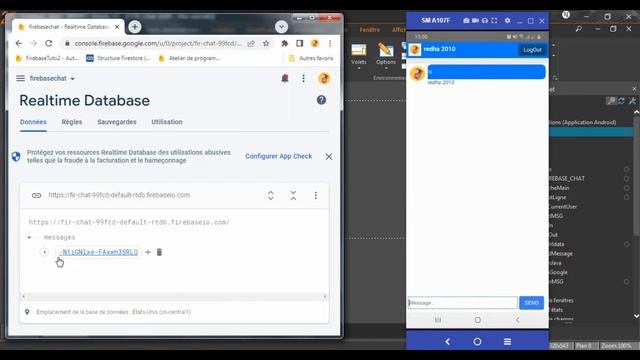Collapse the messages node
Viewport: 640px width, 360px height.
click(x=29, y=238)
